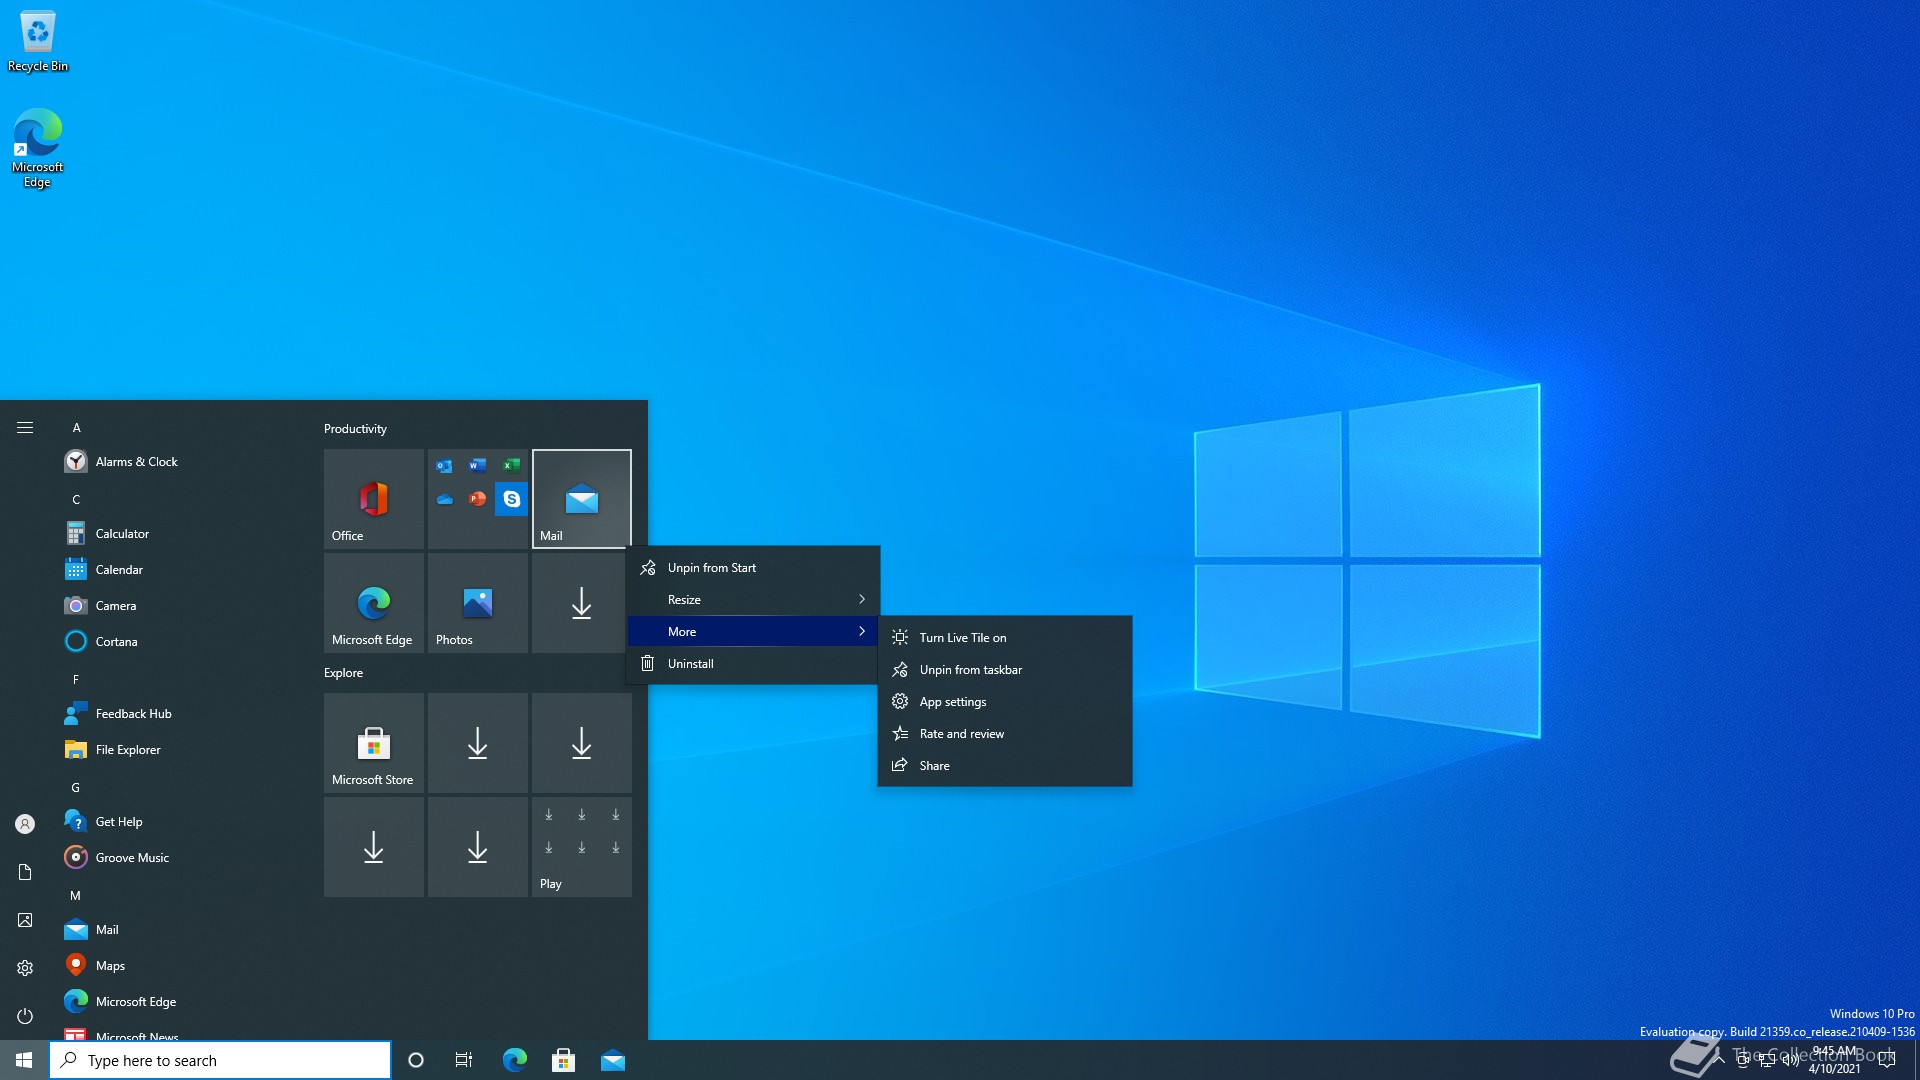Click the user account icon in Start rail
Image resolution: width=1920 pixels, height=1080 pixels.
(x=25, y=824)
